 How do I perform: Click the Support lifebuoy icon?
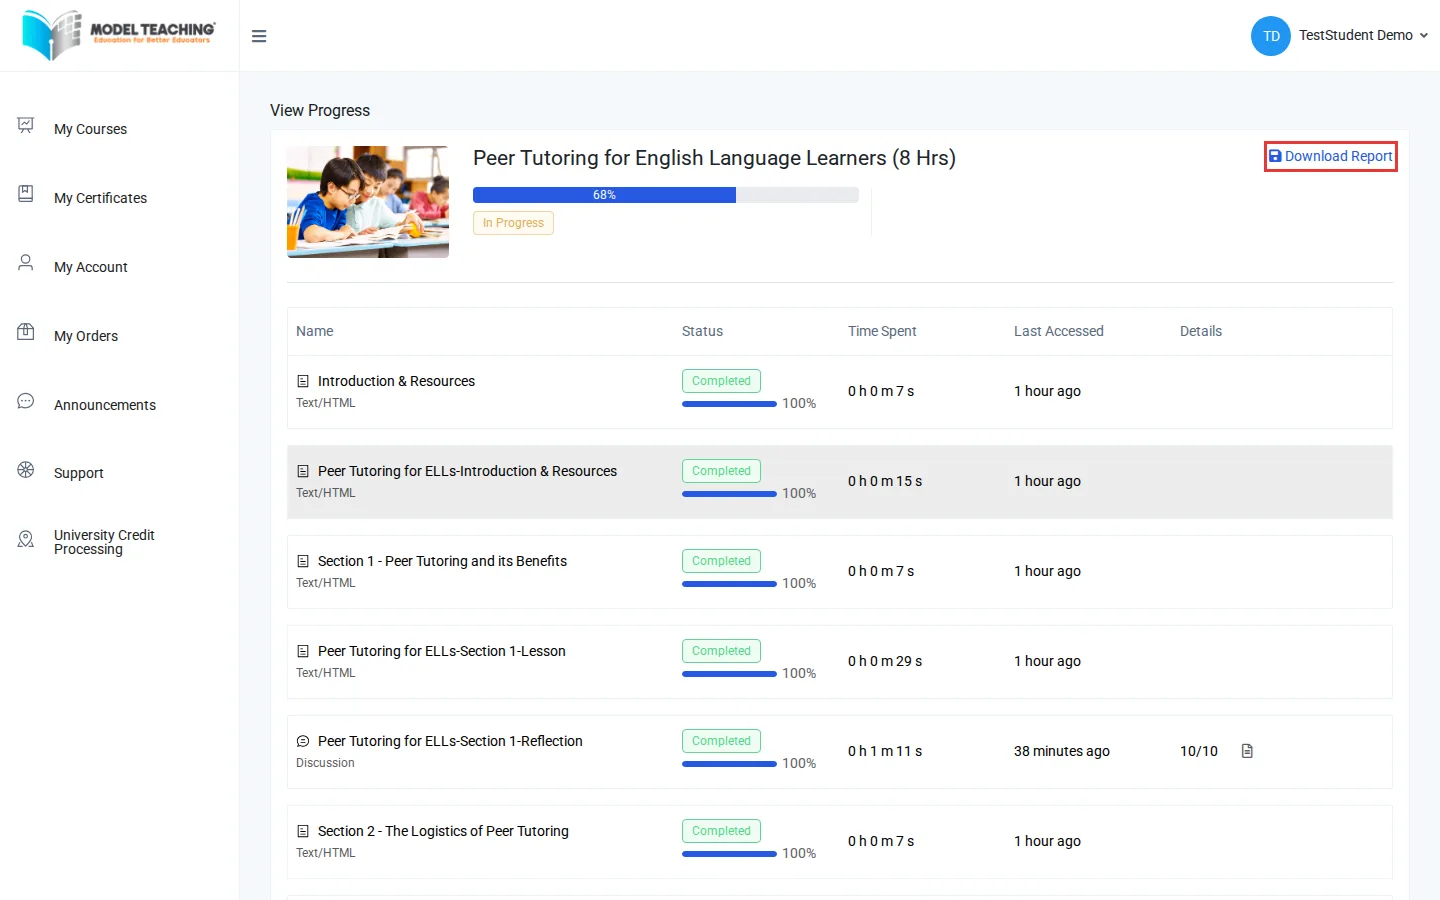pos(26,470)
